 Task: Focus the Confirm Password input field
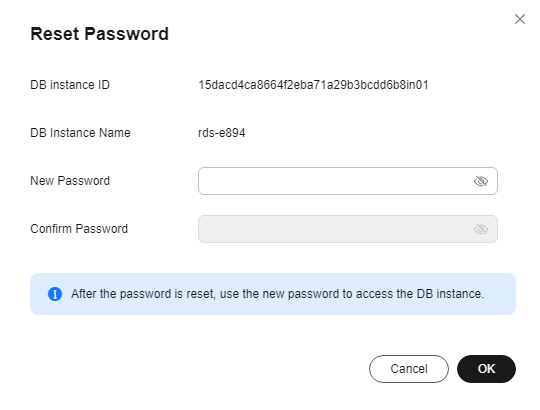point(348,229)
